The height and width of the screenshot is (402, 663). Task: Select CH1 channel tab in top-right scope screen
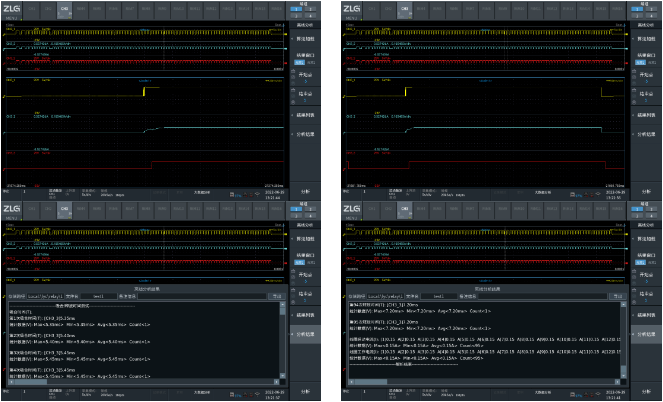click(372, 11)
